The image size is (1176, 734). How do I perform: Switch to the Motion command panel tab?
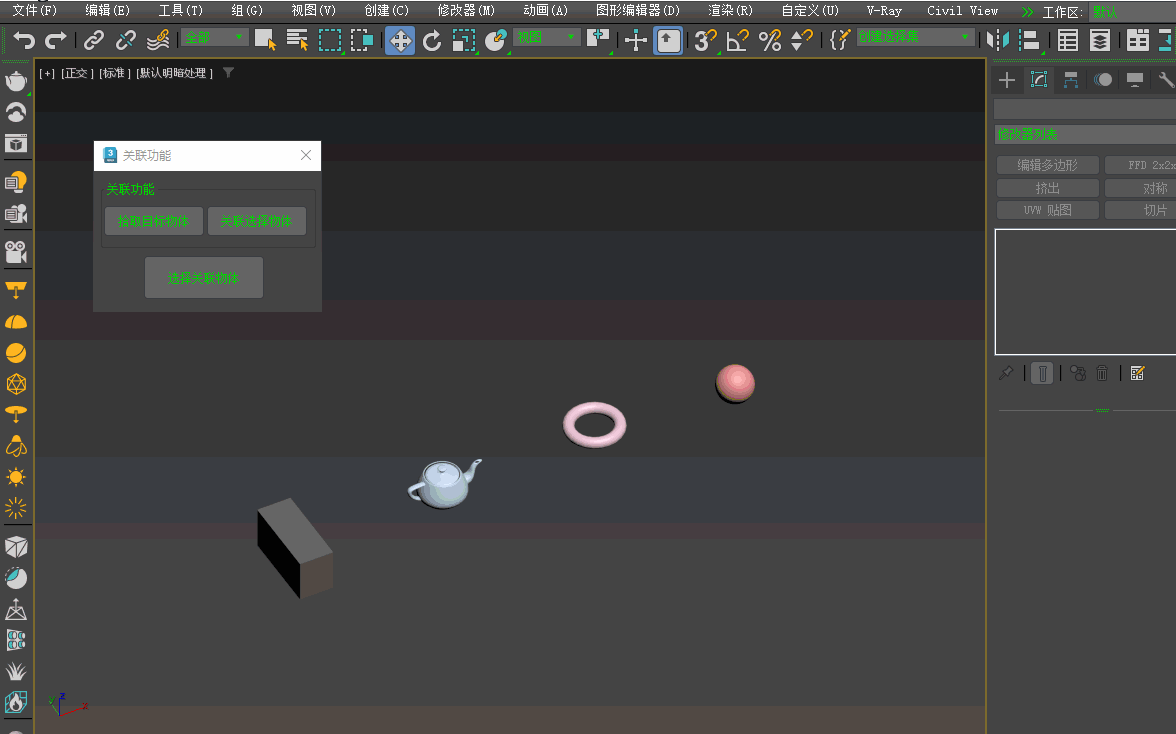(x=1102, y=80)
